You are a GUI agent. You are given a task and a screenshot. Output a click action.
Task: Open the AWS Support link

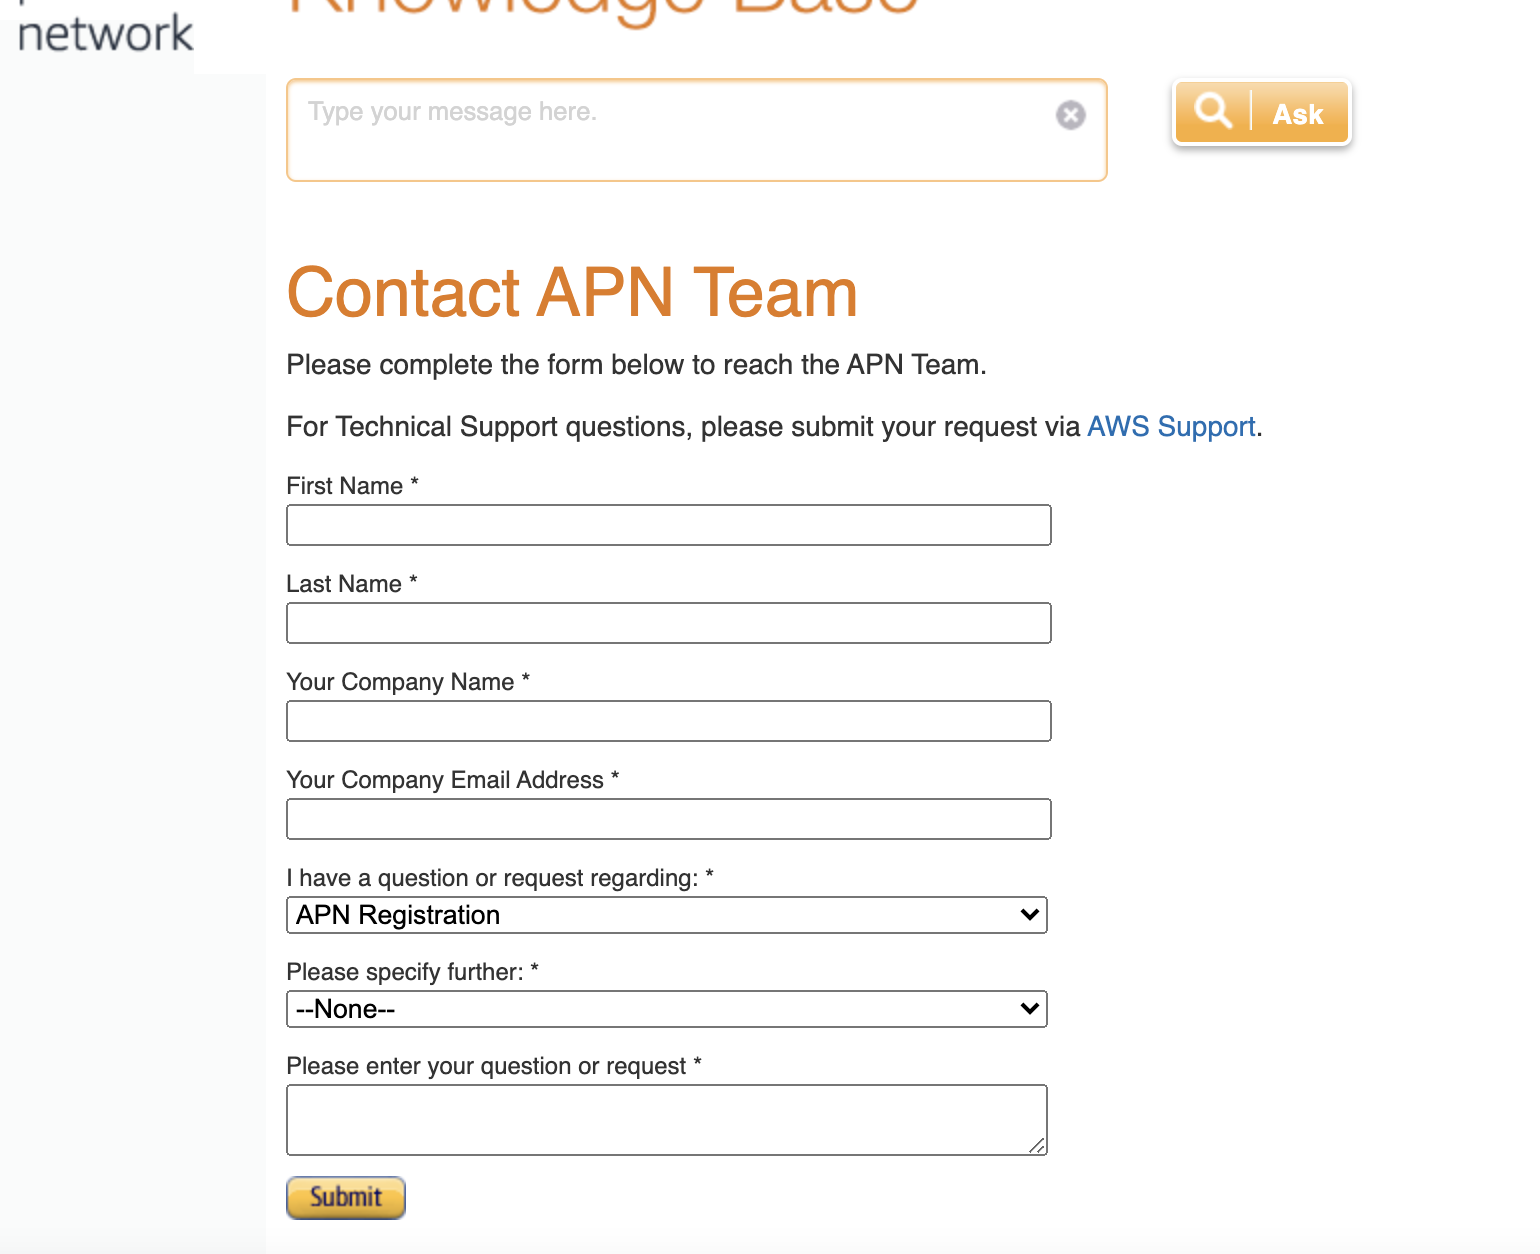pyautogui.click(x=1171, y=427)
